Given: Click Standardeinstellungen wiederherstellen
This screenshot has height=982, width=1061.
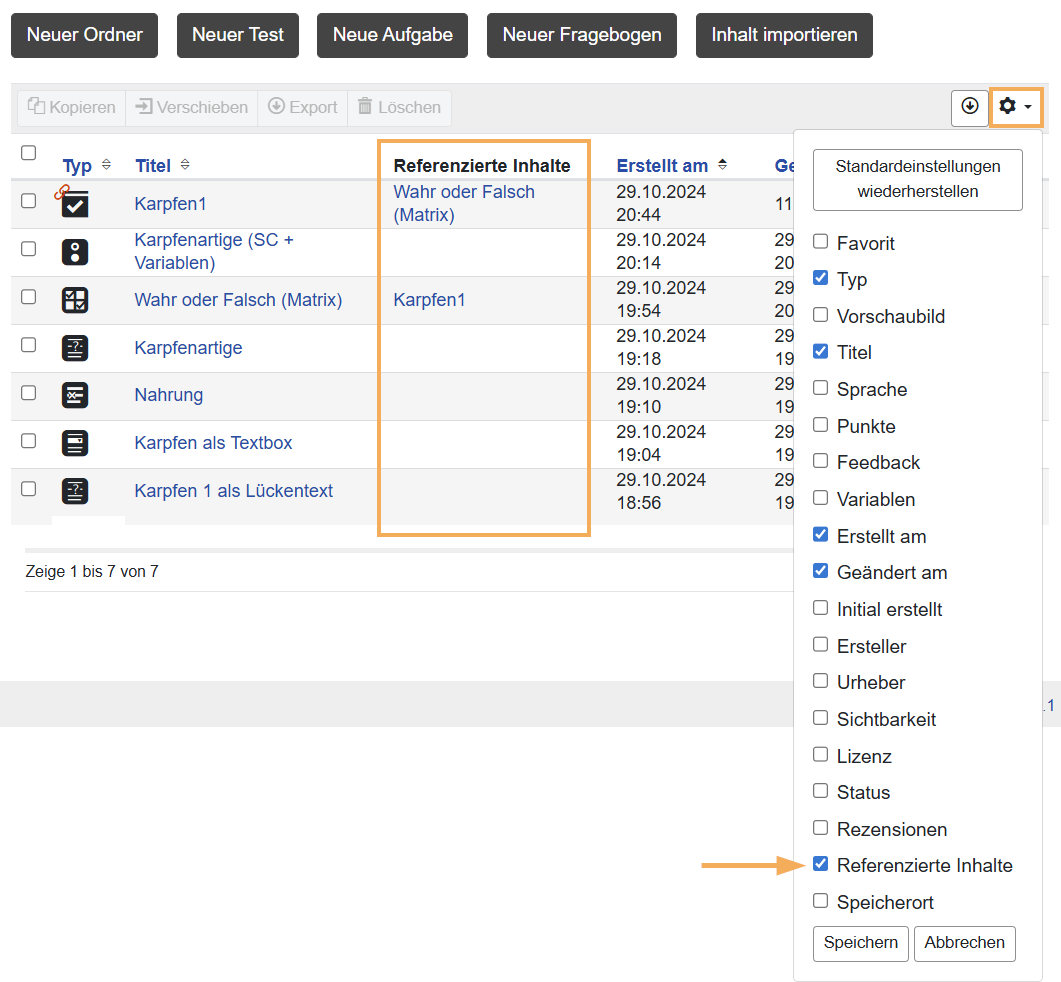Looking at the screenshot, I should click(x=917, y=179).
